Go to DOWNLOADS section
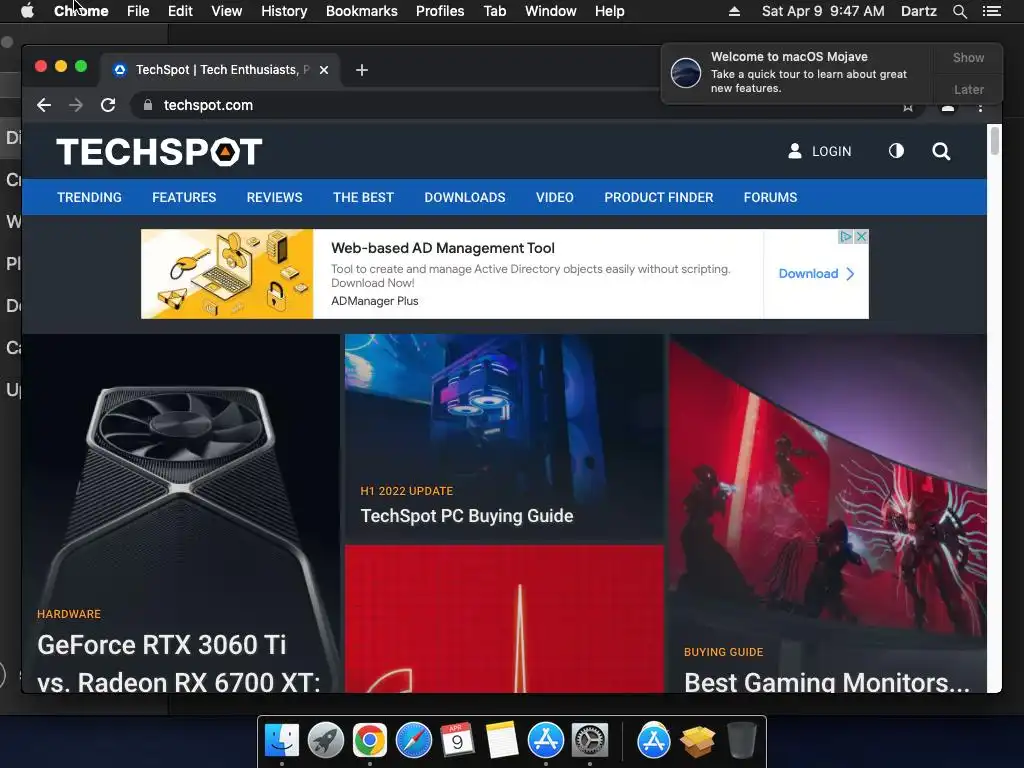 click(x=465, y=197)
